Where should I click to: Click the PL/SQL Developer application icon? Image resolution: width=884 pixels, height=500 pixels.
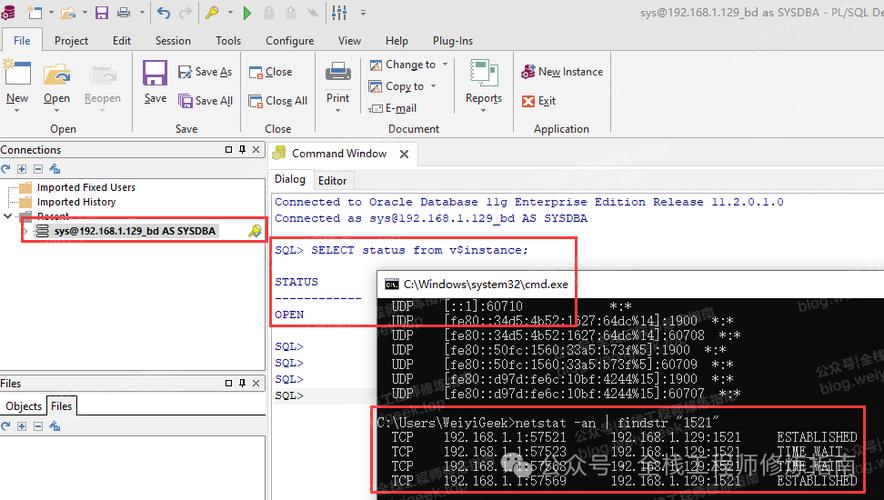pyautogui.click(x=8, y=11)
